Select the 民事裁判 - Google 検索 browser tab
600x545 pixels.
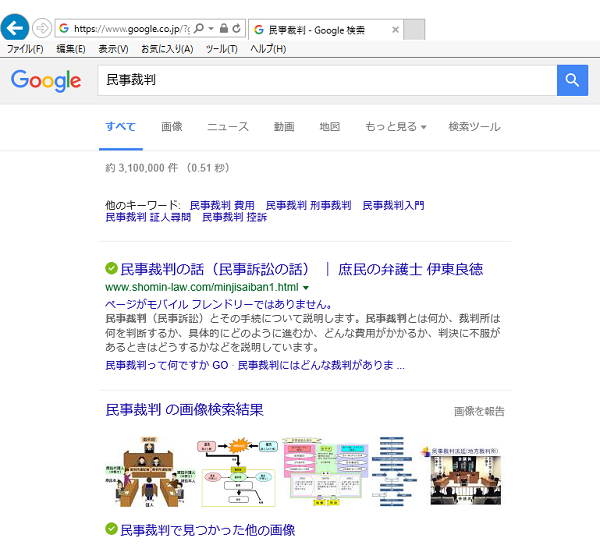click(325, 29)
